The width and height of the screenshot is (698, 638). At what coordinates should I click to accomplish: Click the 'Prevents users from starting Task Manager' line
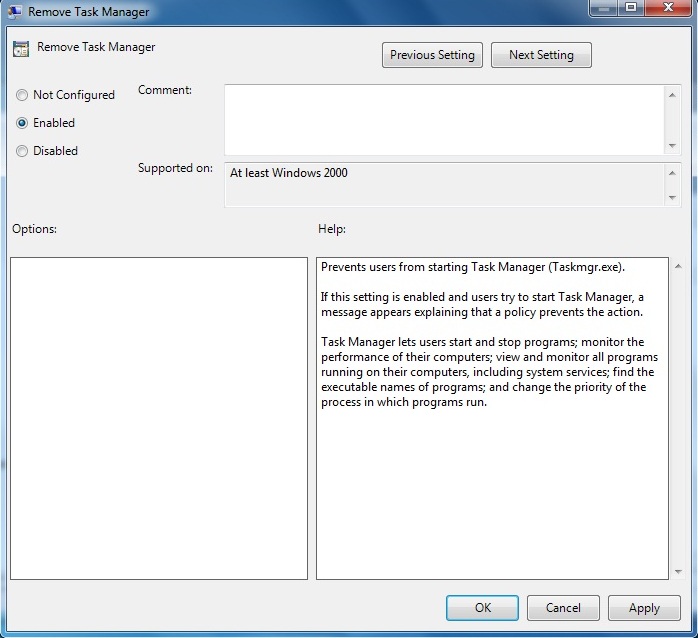click(473, 267)
